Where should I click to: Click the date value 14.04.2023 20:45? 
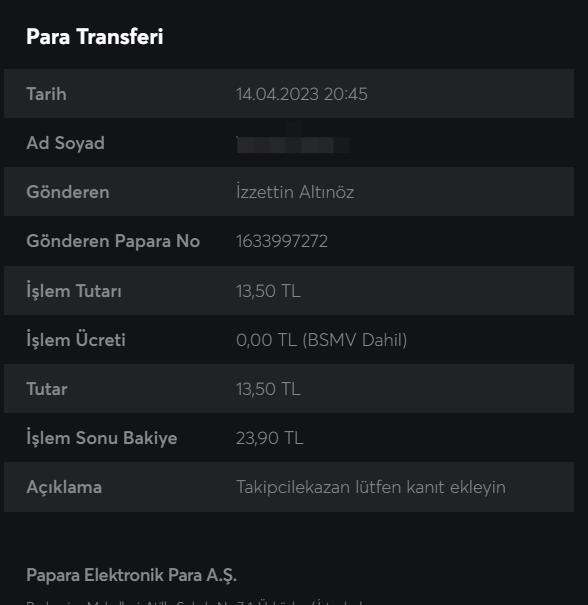[302, 94]
